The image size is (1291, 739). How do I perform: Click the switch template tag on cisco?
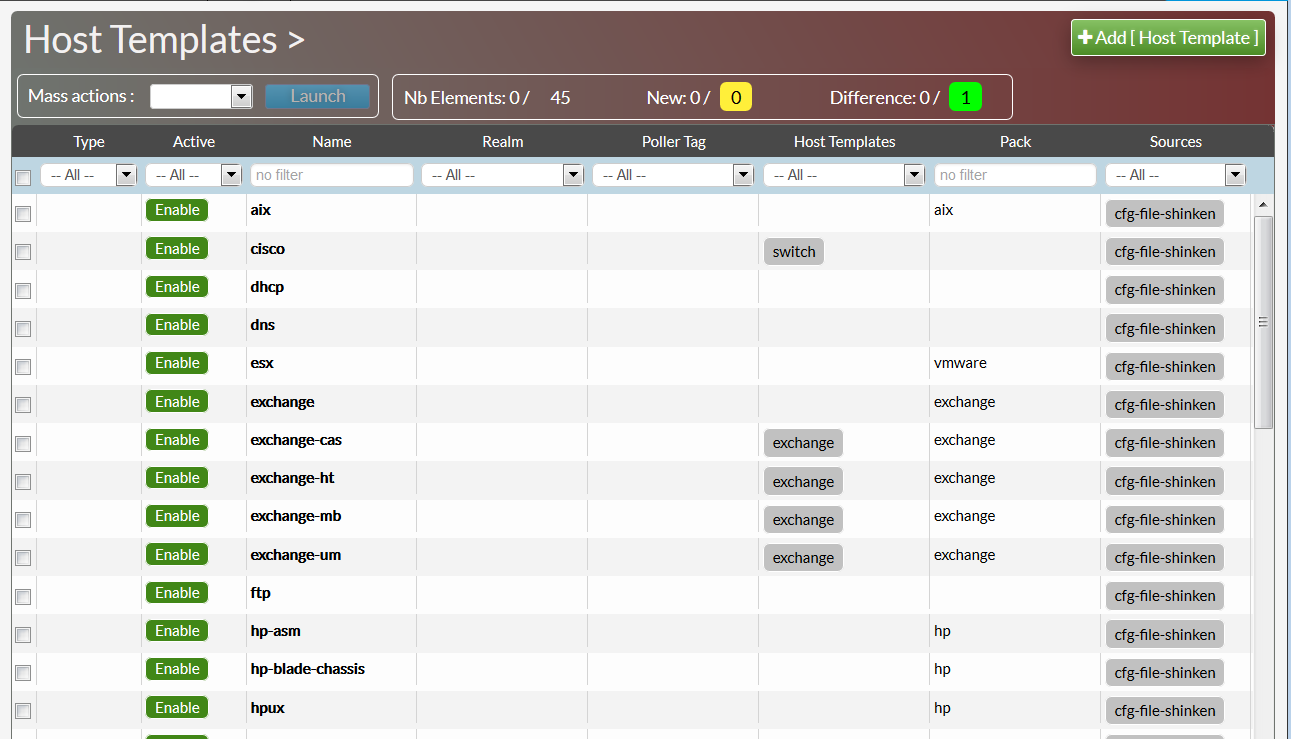[x=794, y=252]
